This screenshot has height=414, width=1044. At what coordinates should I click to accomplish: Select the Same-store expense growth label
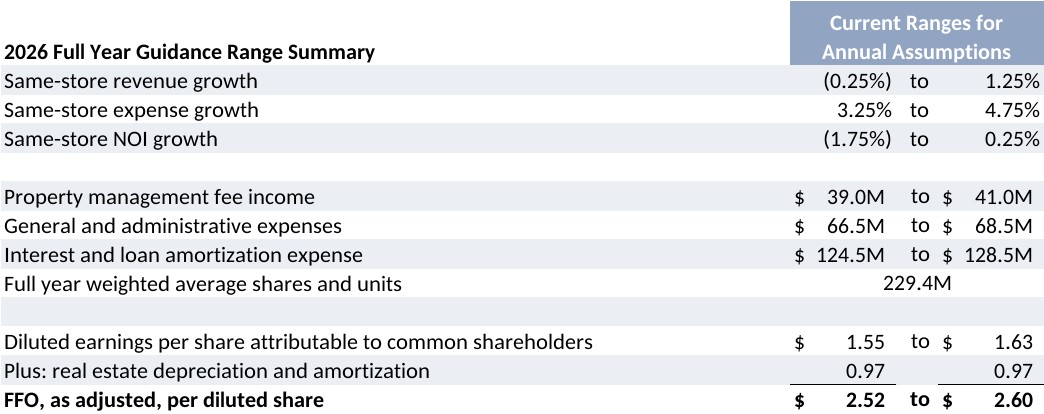click(x=131, y=110)
